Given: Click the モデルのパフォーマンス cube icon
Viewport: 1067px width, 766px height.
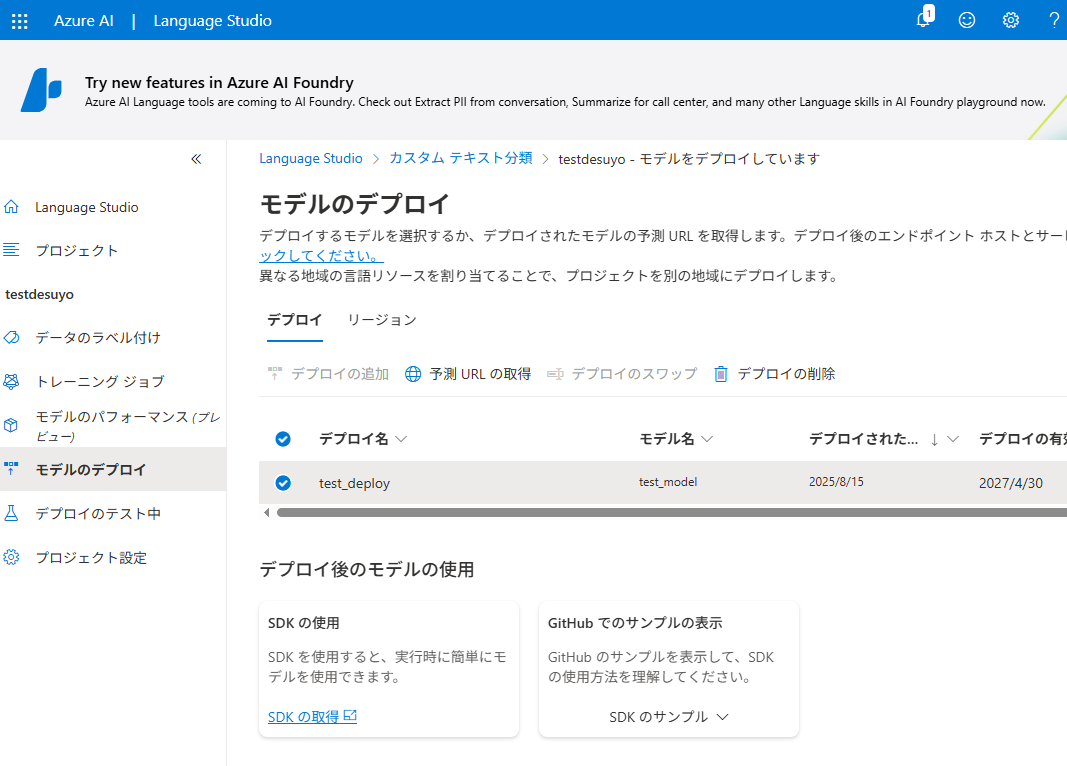Looking at the screenshot, I should pyautogui.click(x=12, y=425).
